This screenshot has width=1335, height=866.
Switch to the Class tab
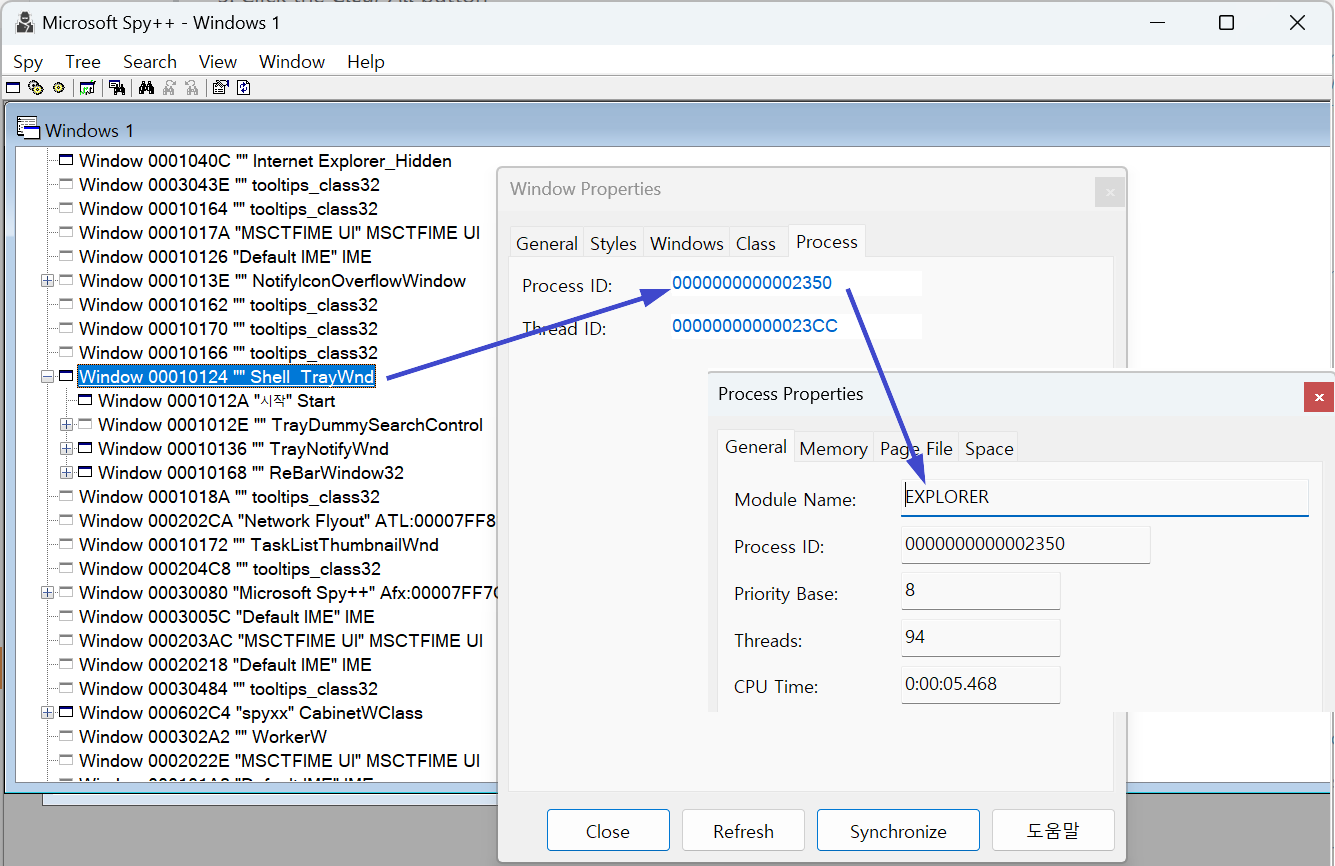(x=756, y=243)
